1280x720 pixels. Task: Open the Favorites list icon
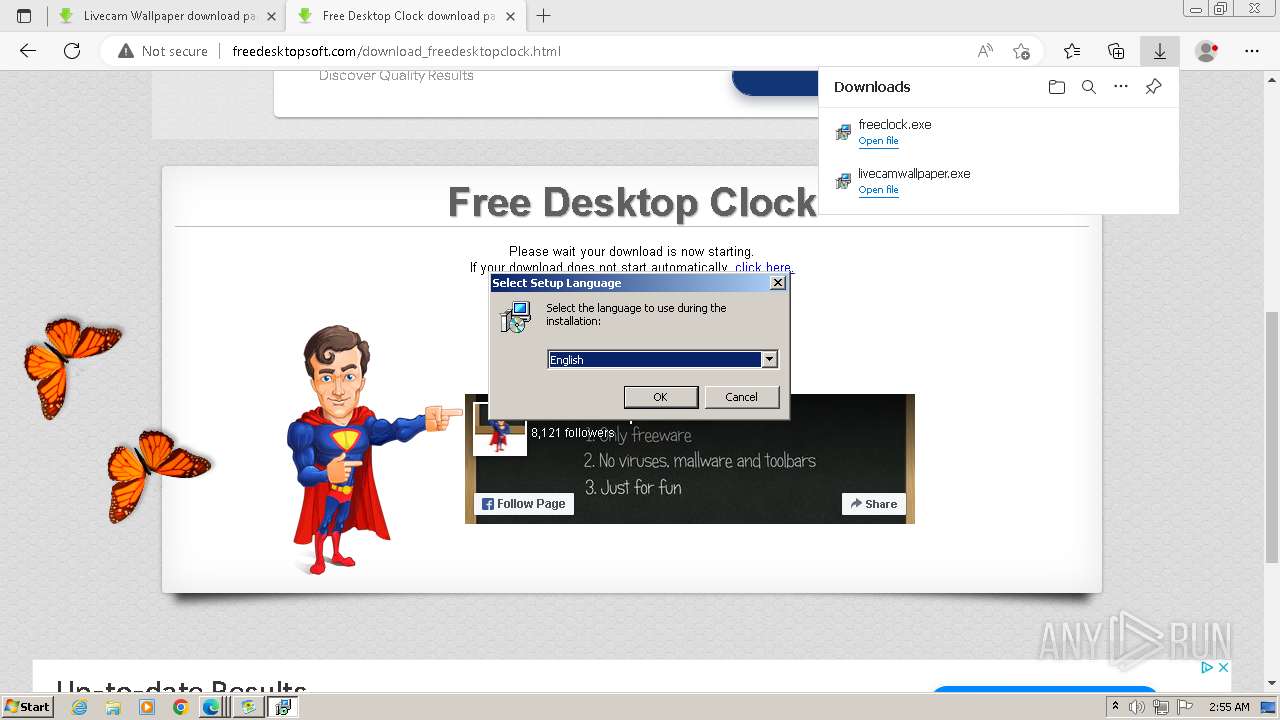click(1072, 51)
